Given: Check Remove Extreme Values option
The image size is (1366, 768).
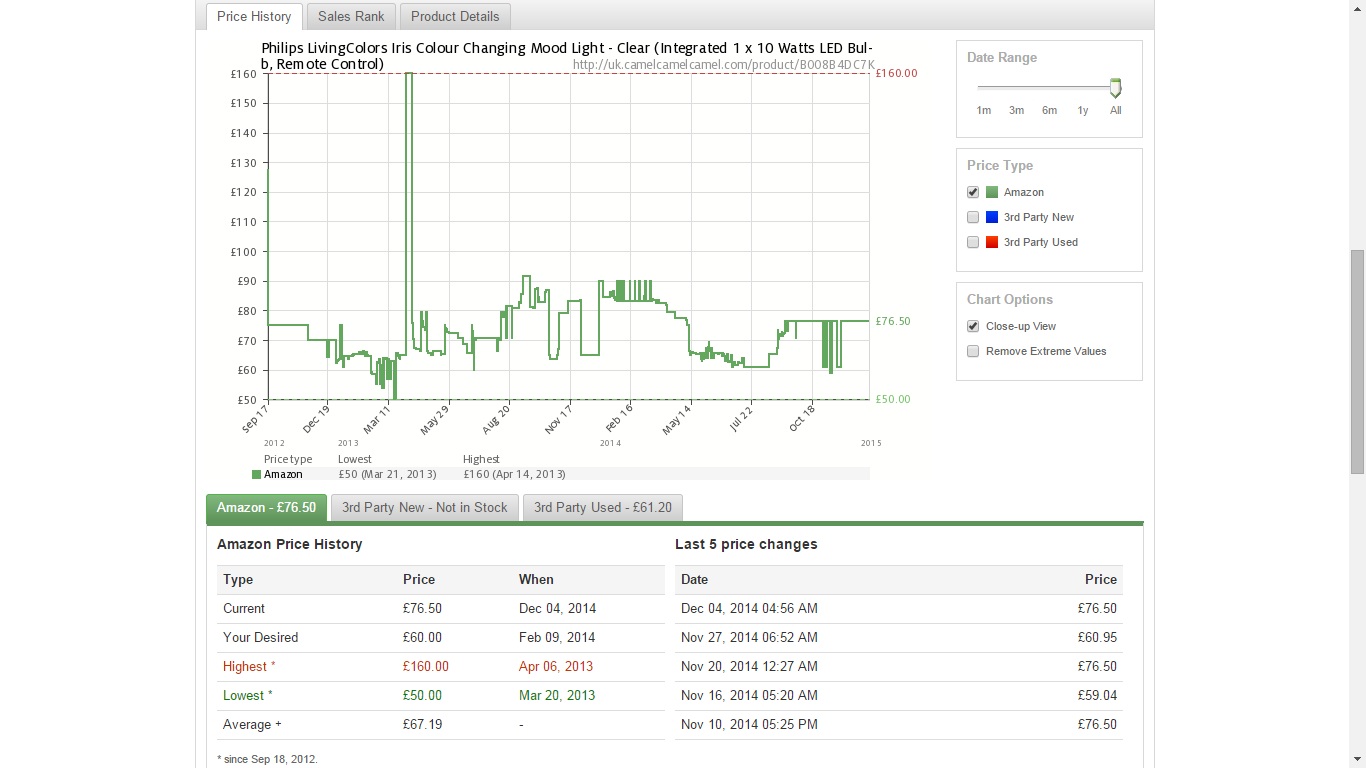Looking at the screenshot, I should click(x=973, y=351).
